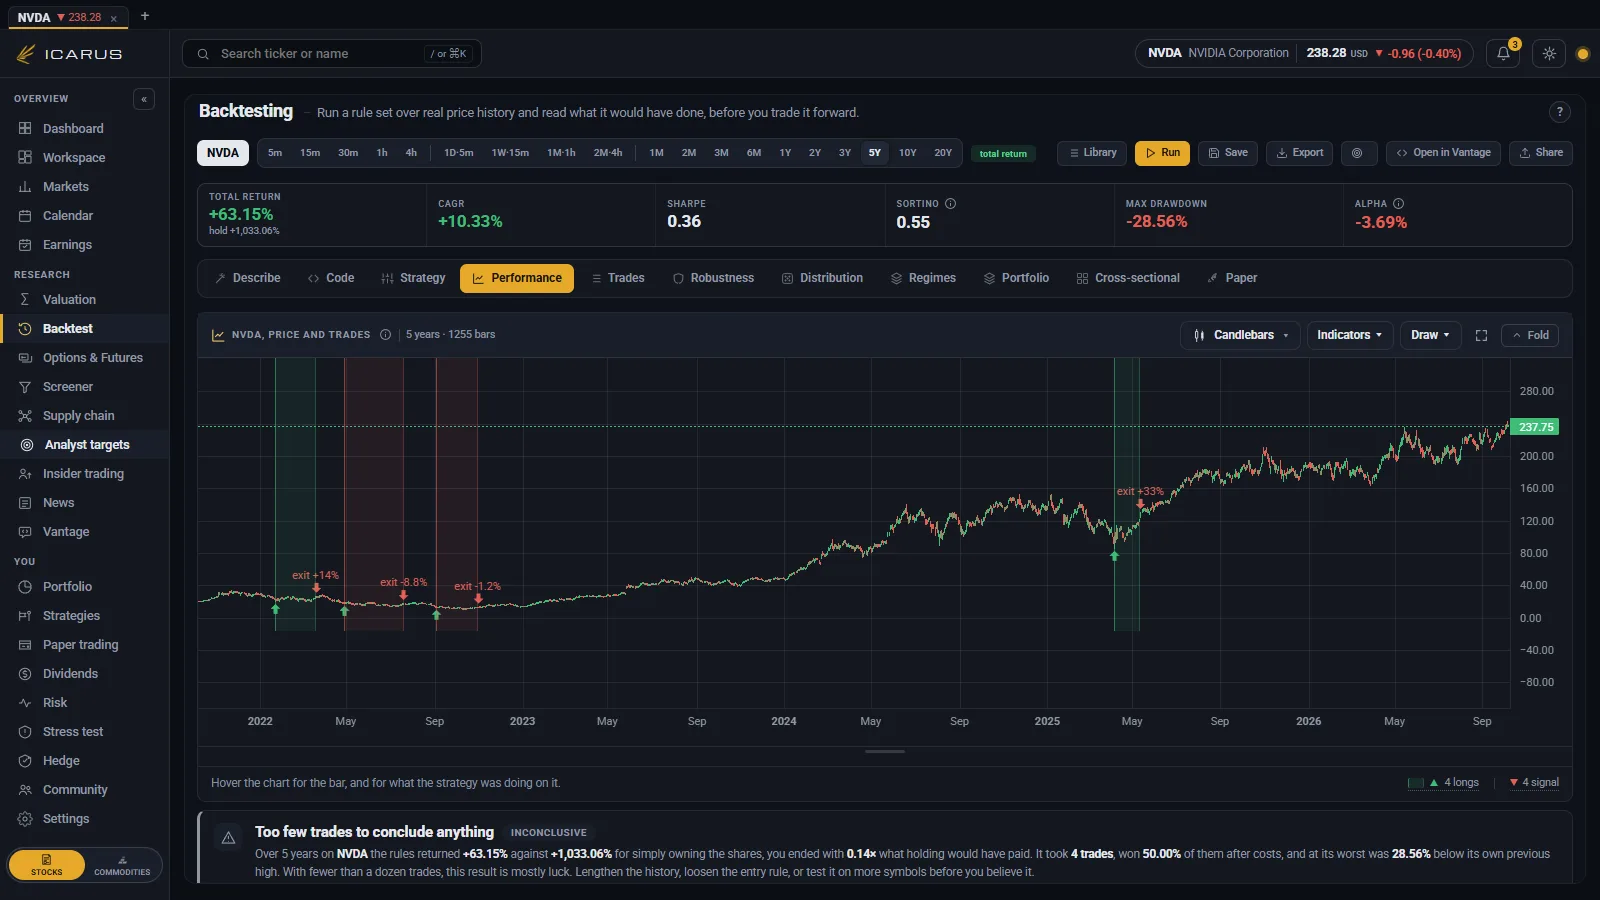The height and width of the screenshot is (900, 1600).
Task: Open the Hedge page
Action: pos(85,761)
